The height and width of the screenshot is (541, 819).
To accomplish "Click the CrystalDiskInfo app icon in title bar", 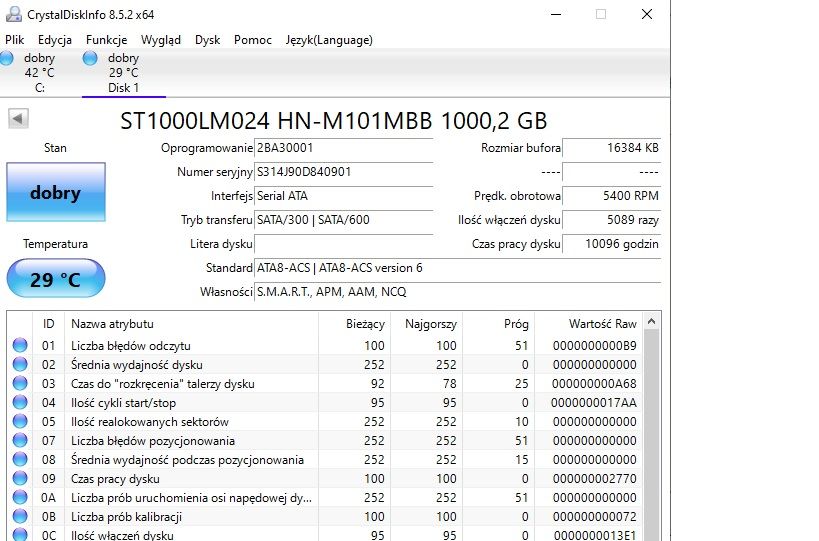I will click(14, 14).
